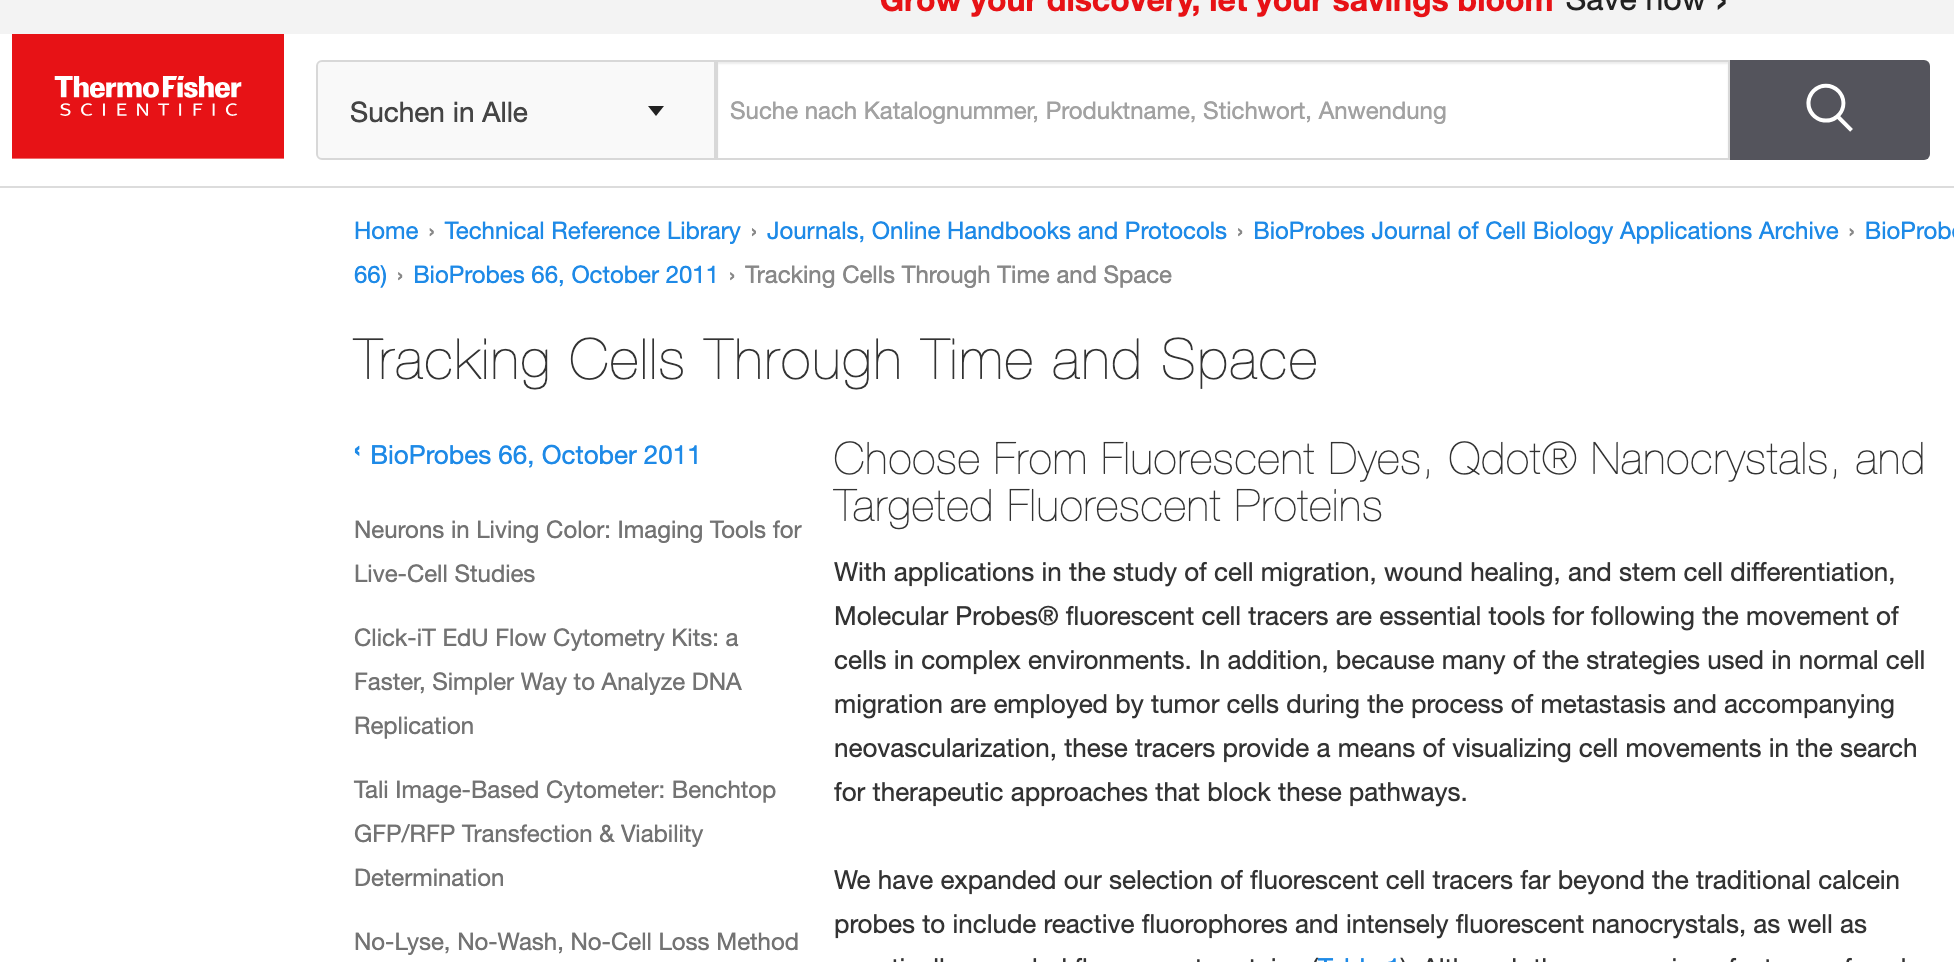Open Technical Reference Library breadcrumb
Screen dimensions: 1954x962
[x=592, y=231]
